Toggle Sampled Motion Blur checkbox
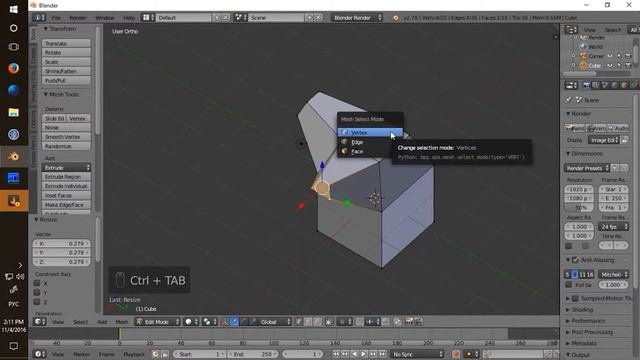This screenshot has height=360, width=640. [575, 298]
